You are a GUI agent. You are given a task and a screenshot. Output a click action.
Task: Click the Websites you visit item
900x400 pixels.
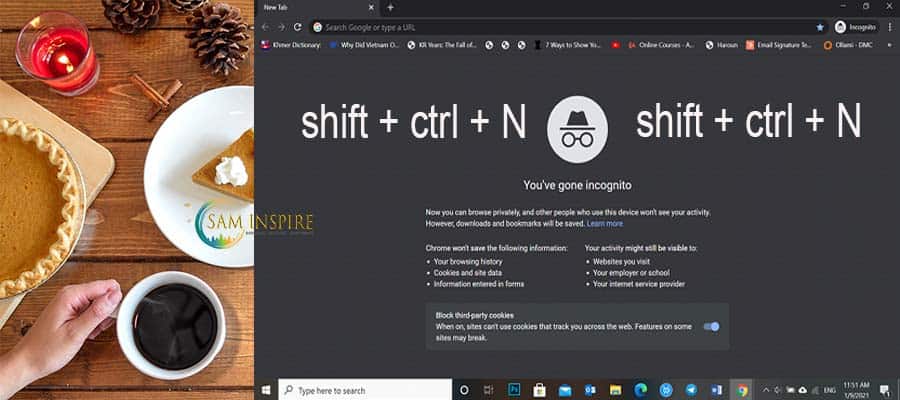point(621,262)
